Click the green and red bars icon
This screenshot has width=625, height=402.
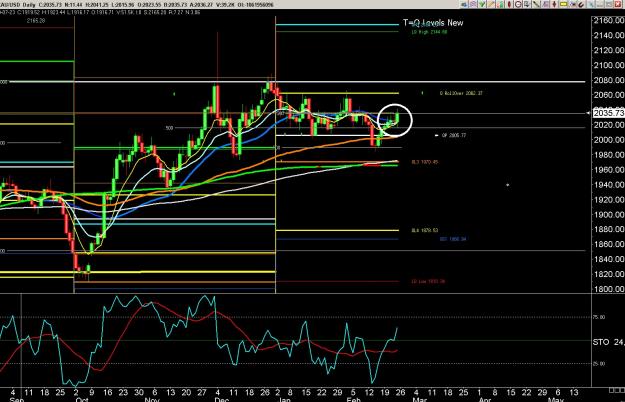pyautogui.click(x=500, y=4)
